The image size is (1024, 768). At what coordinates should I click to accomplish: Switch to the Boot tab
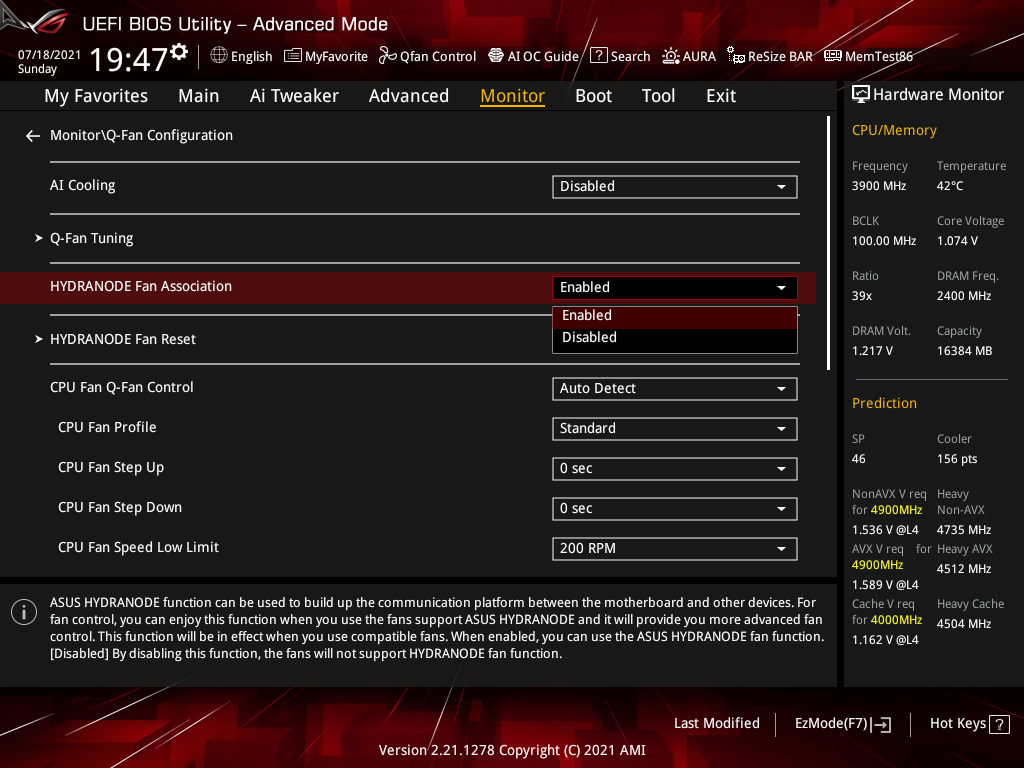click(x=593, y=95)
